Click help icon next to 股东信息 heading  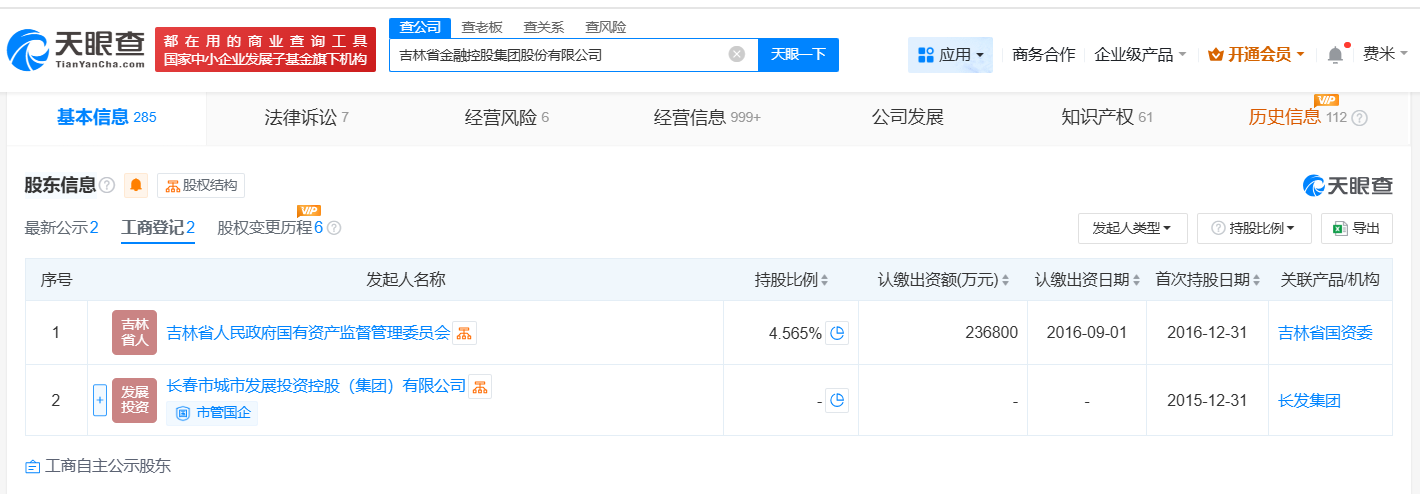(x=107, y=185)
